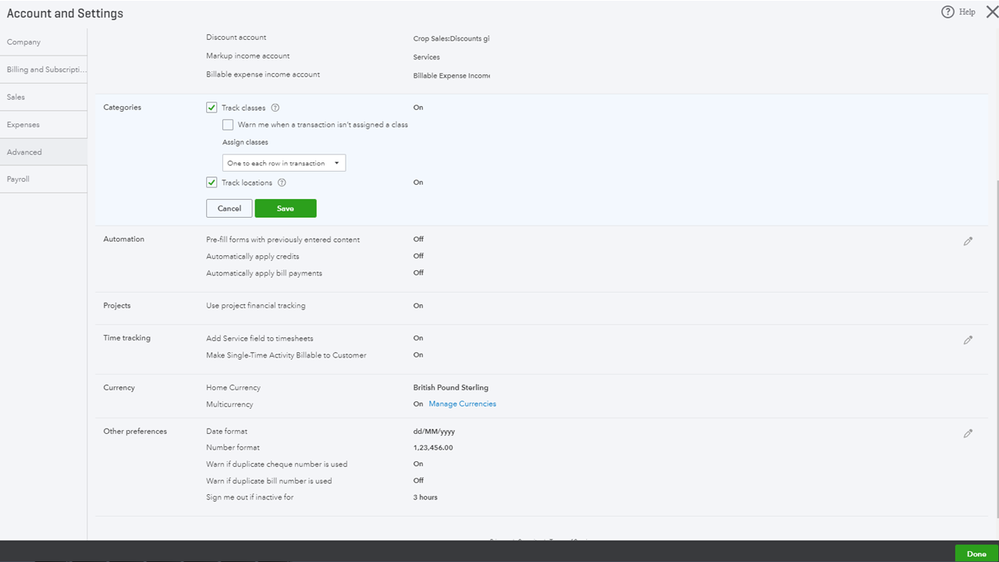Click 'Add Service field to timesheets'
The width and height of the screenshot is (999, 562).
point(259,338)
